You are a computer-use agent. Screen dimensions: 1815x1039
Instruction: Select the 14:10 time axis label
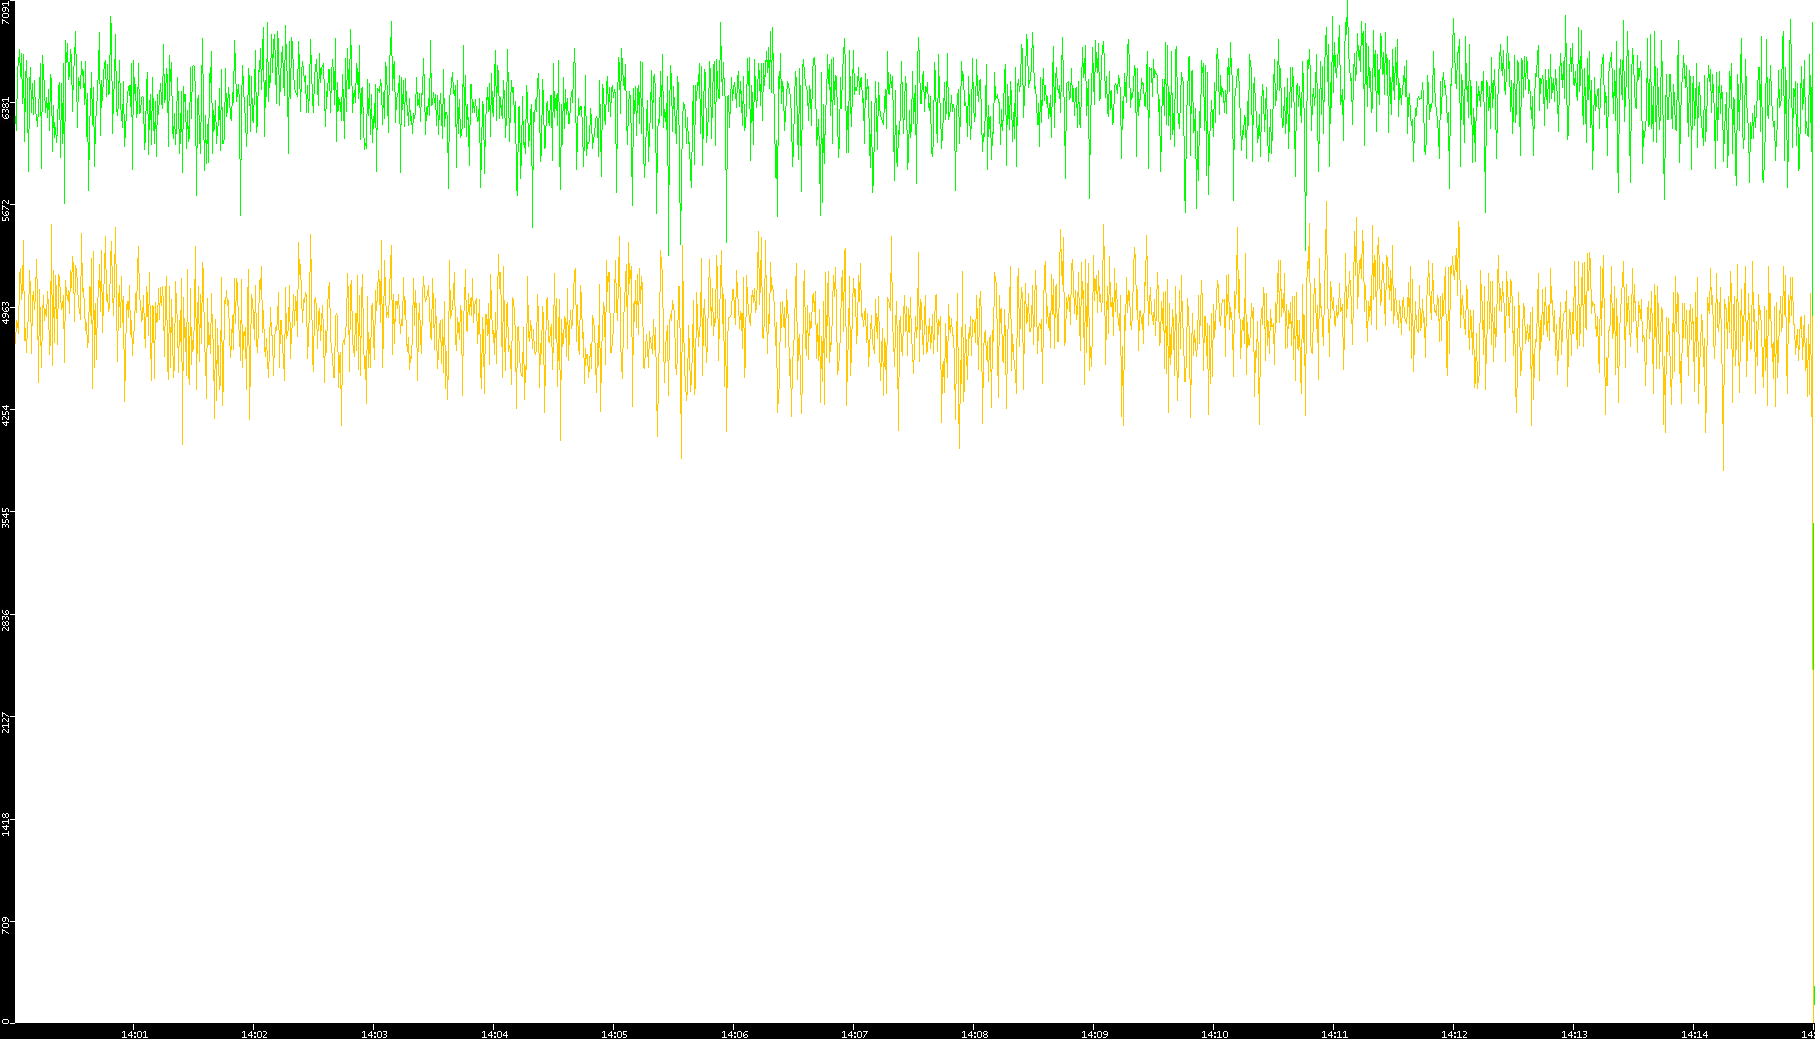point(1214,1034)
